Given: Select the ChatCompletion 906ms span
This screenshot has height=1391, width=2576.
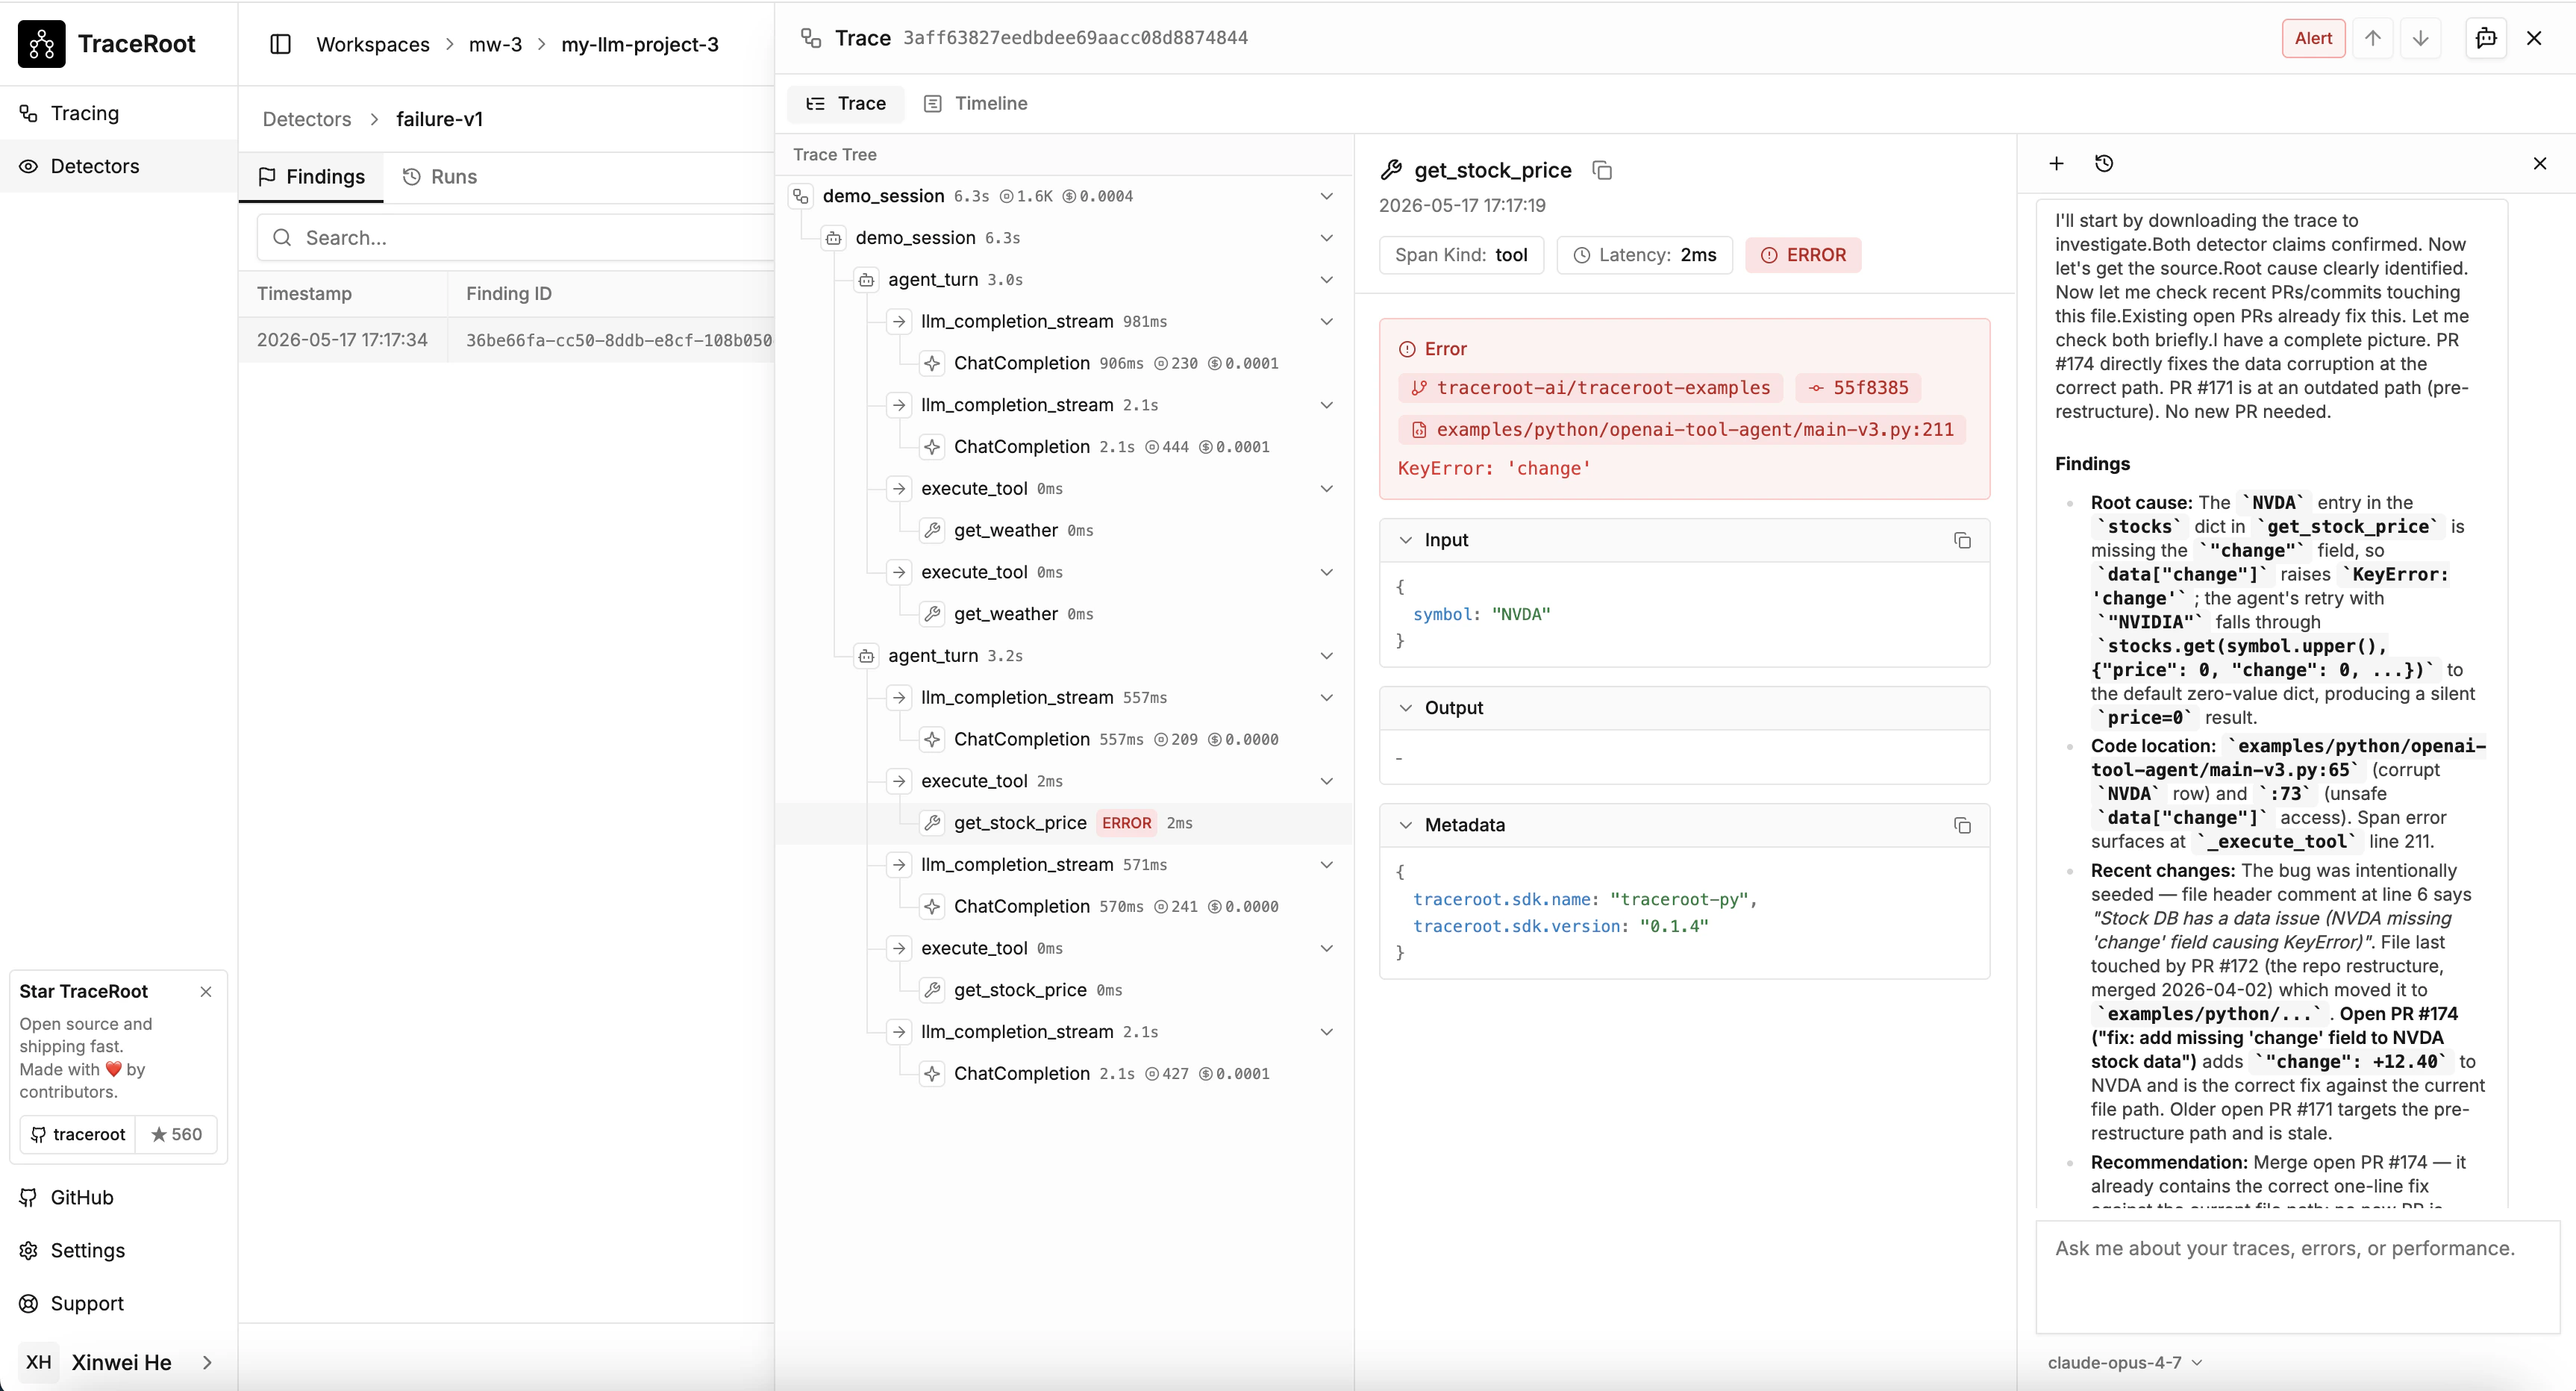Looking at the screenshot, I should pos(1064,363).
